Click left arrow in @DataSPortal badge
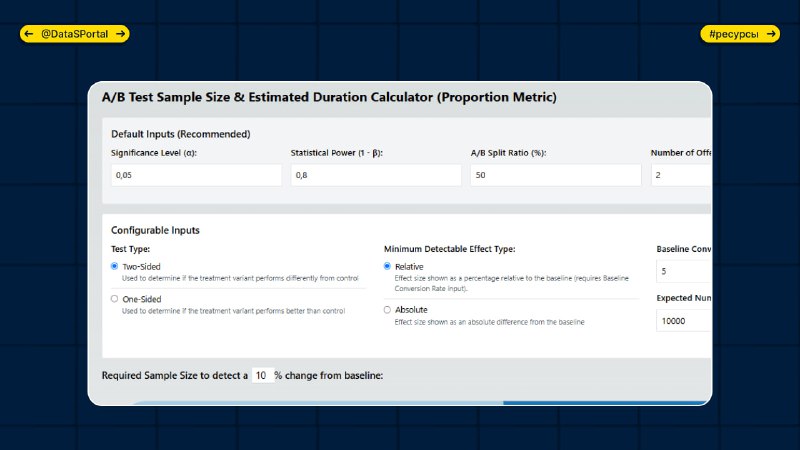Image resolution: width=800 pixels, height=450 pixels. 29,34
